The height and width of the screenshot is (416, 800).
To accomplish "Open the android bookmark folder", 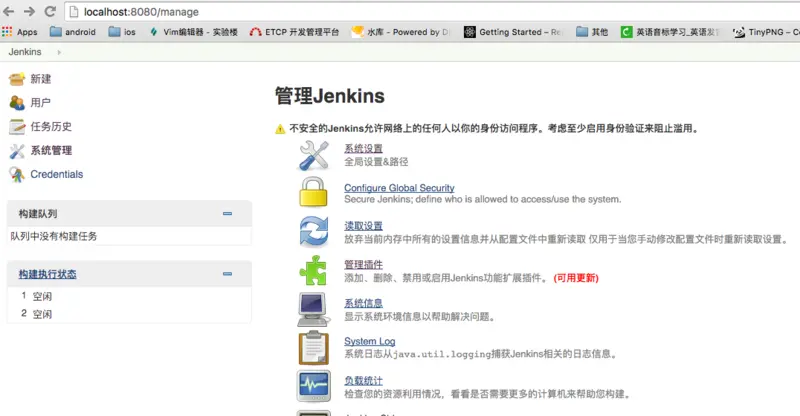I will pyautogui.click(x=73, y=32).
